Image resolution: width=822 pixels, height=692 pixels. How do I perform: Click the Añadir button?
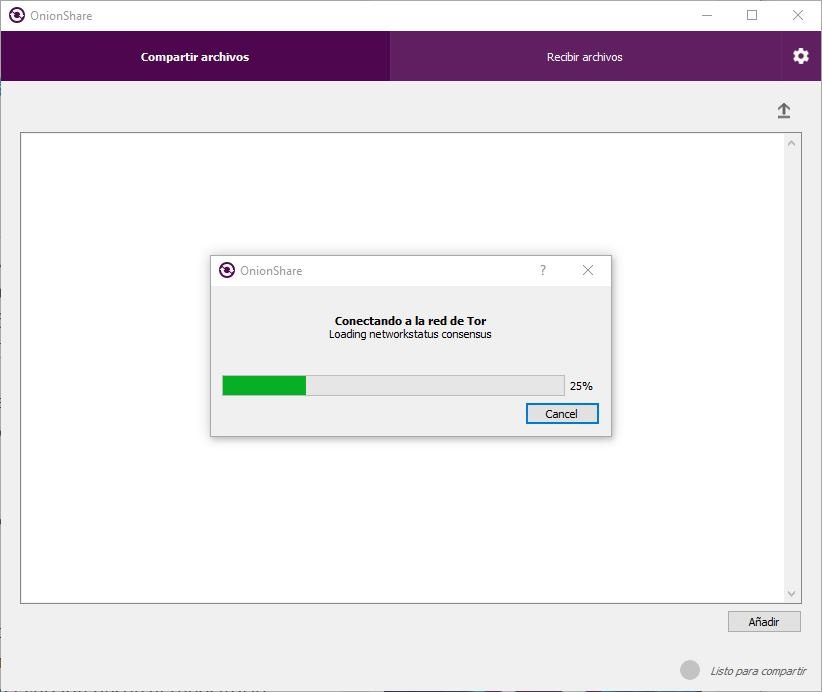tap(764, 622)
